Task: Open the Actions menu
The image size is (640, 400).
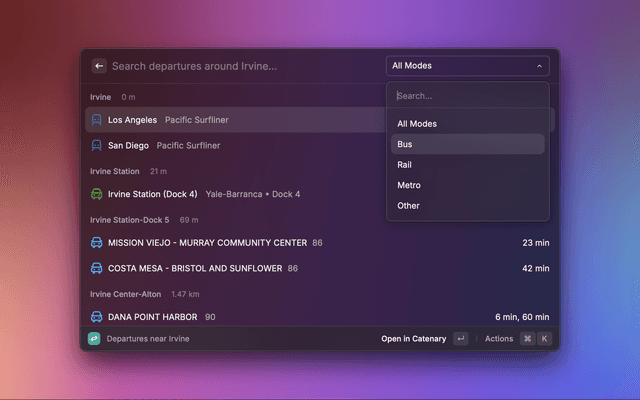Action: 499,339
